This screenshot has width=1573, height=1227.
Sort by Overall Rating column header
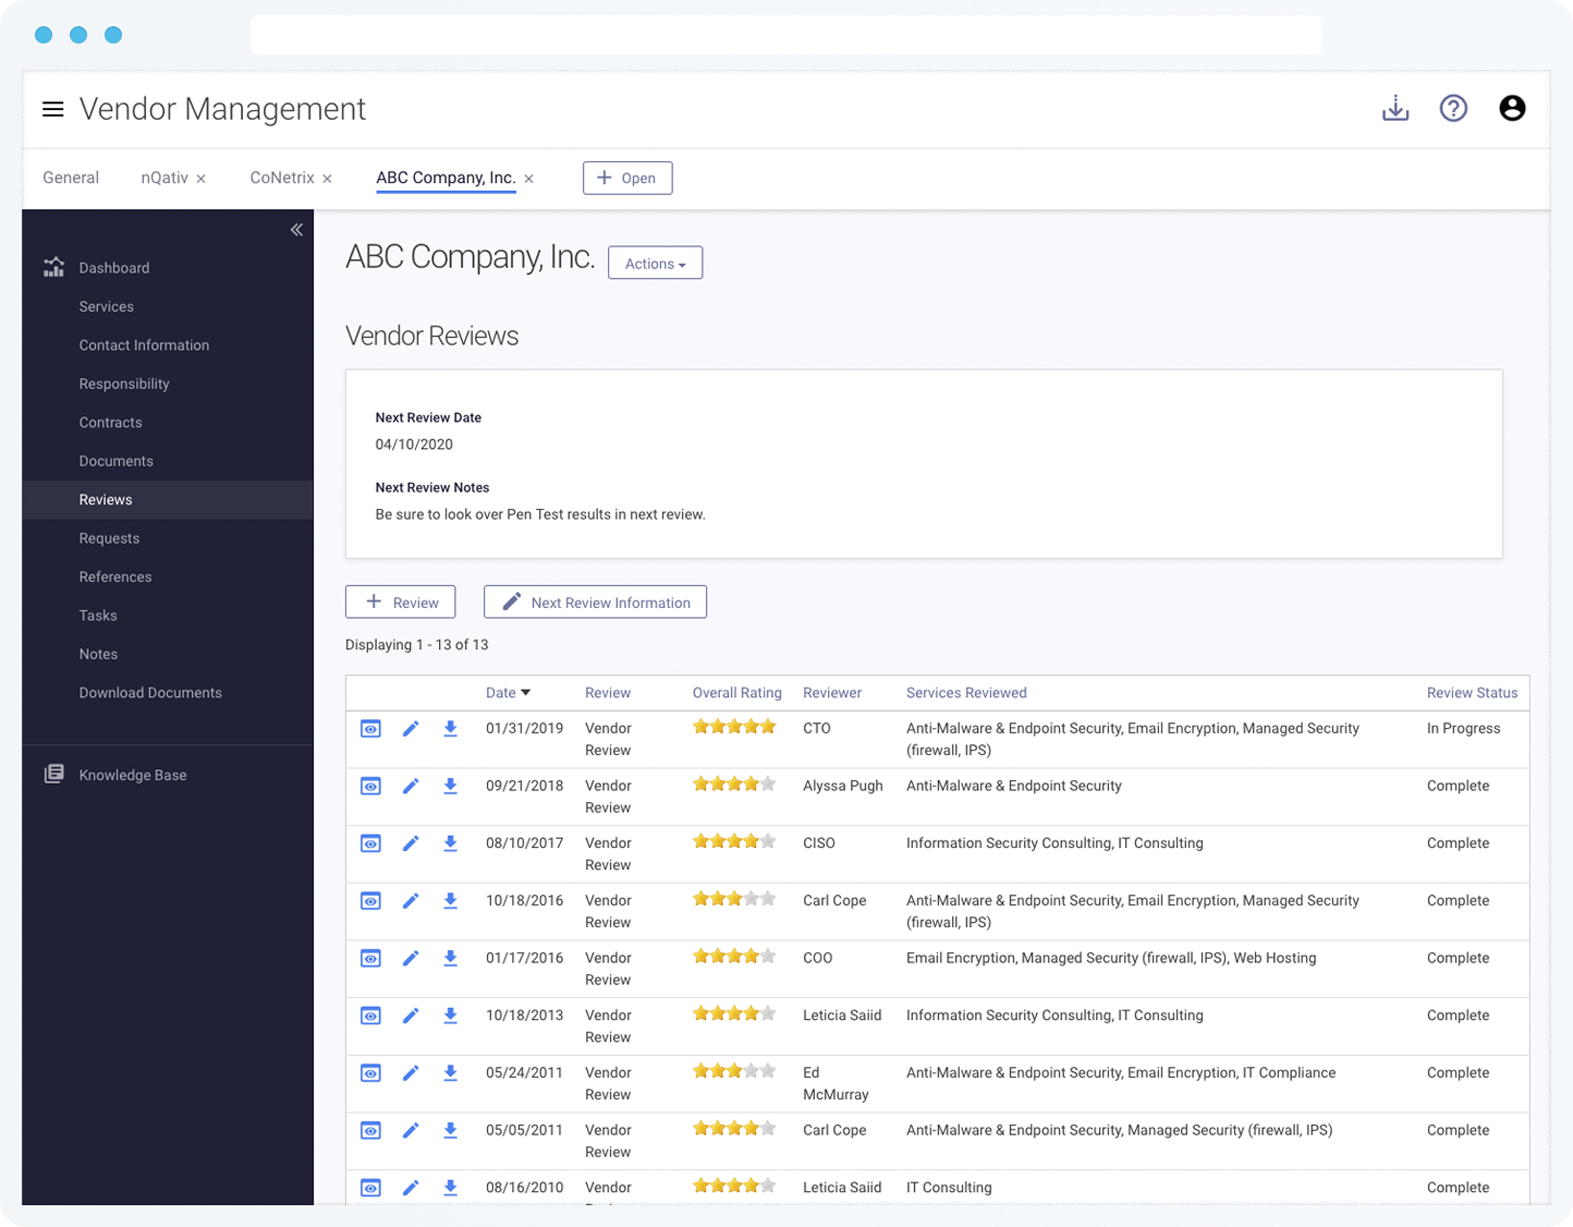tap(737, 693)
